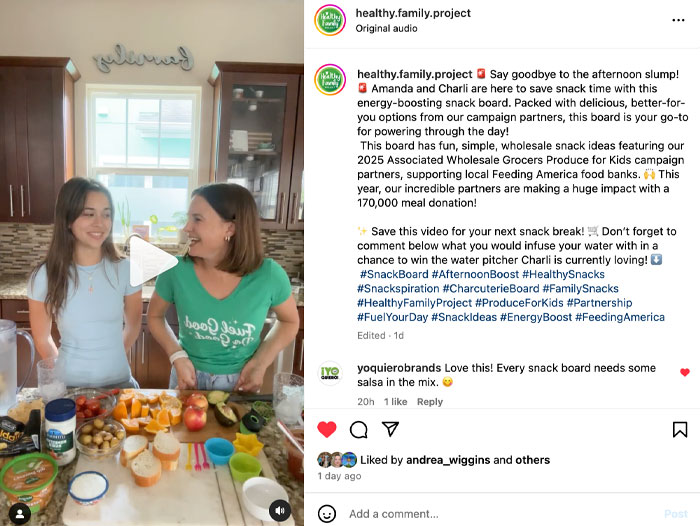The image size is (700, 526).
Task: Like the yoquierobrands comment
Action: (x=684, y=372)
